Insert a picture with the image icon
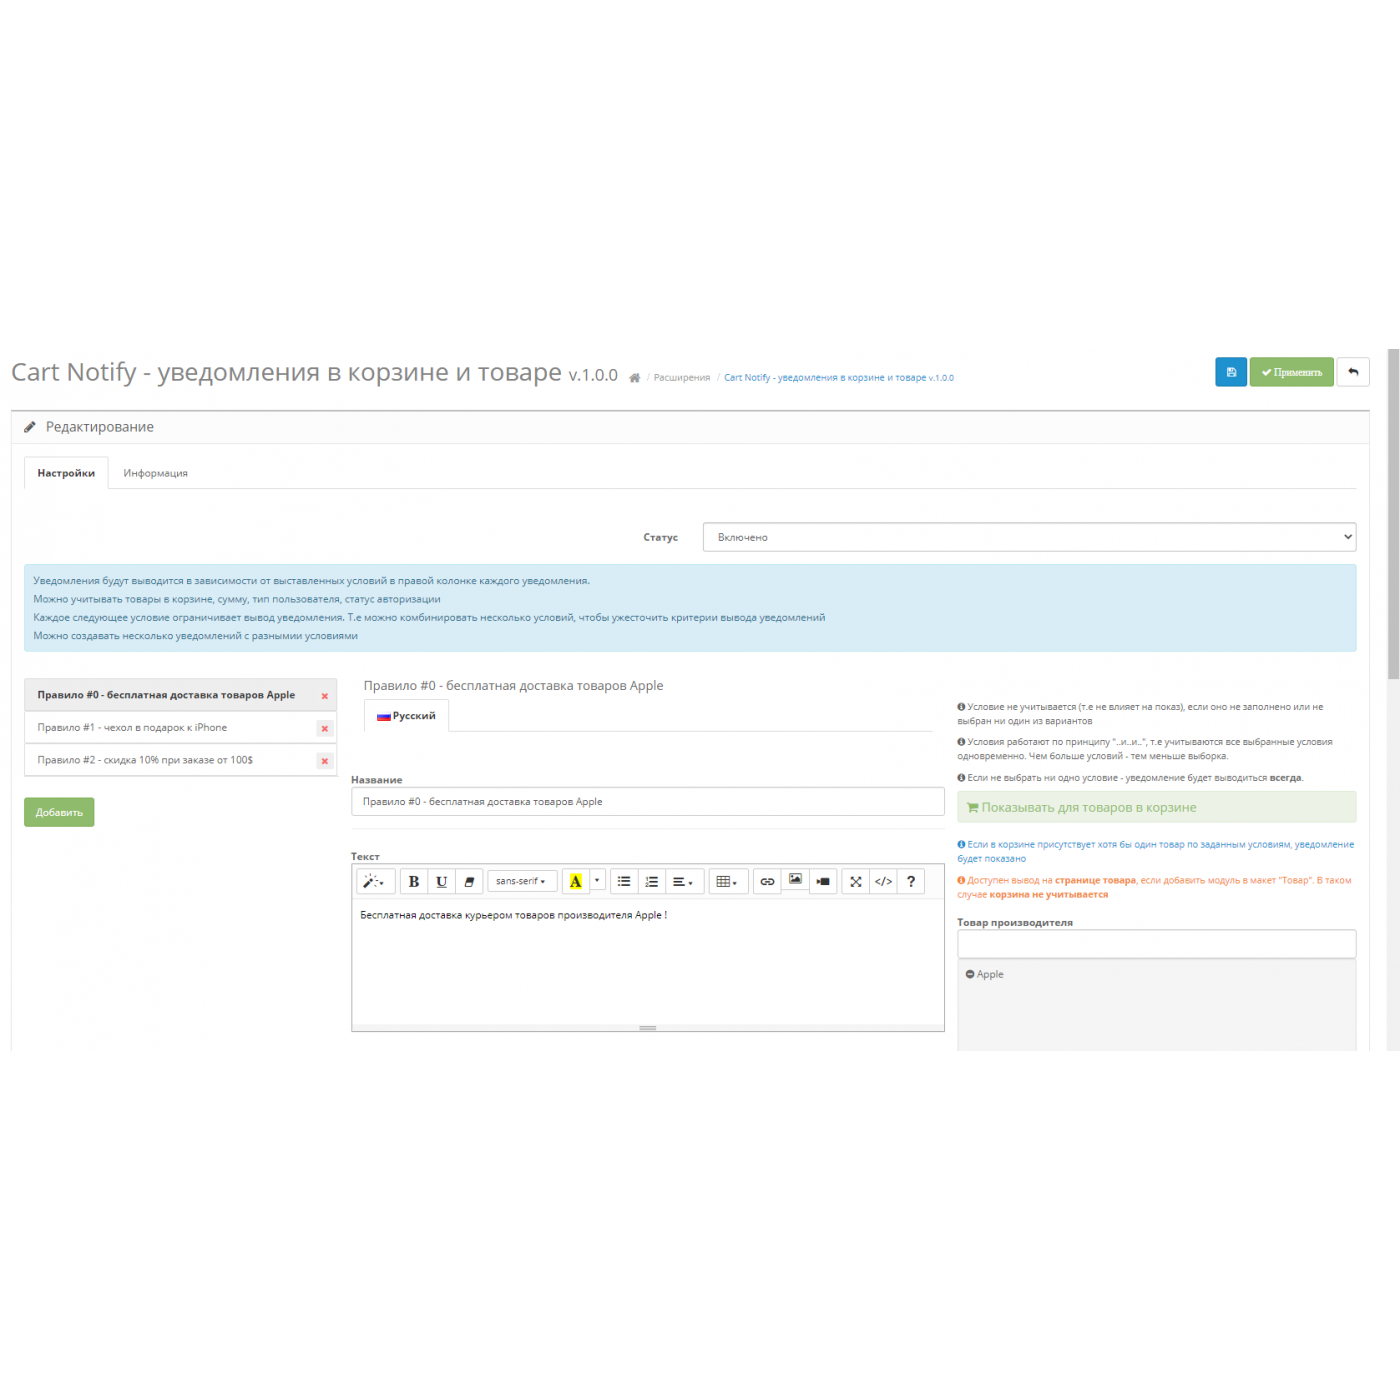The height and width of the screenshot is (1400, 1400). pos(795,880)
